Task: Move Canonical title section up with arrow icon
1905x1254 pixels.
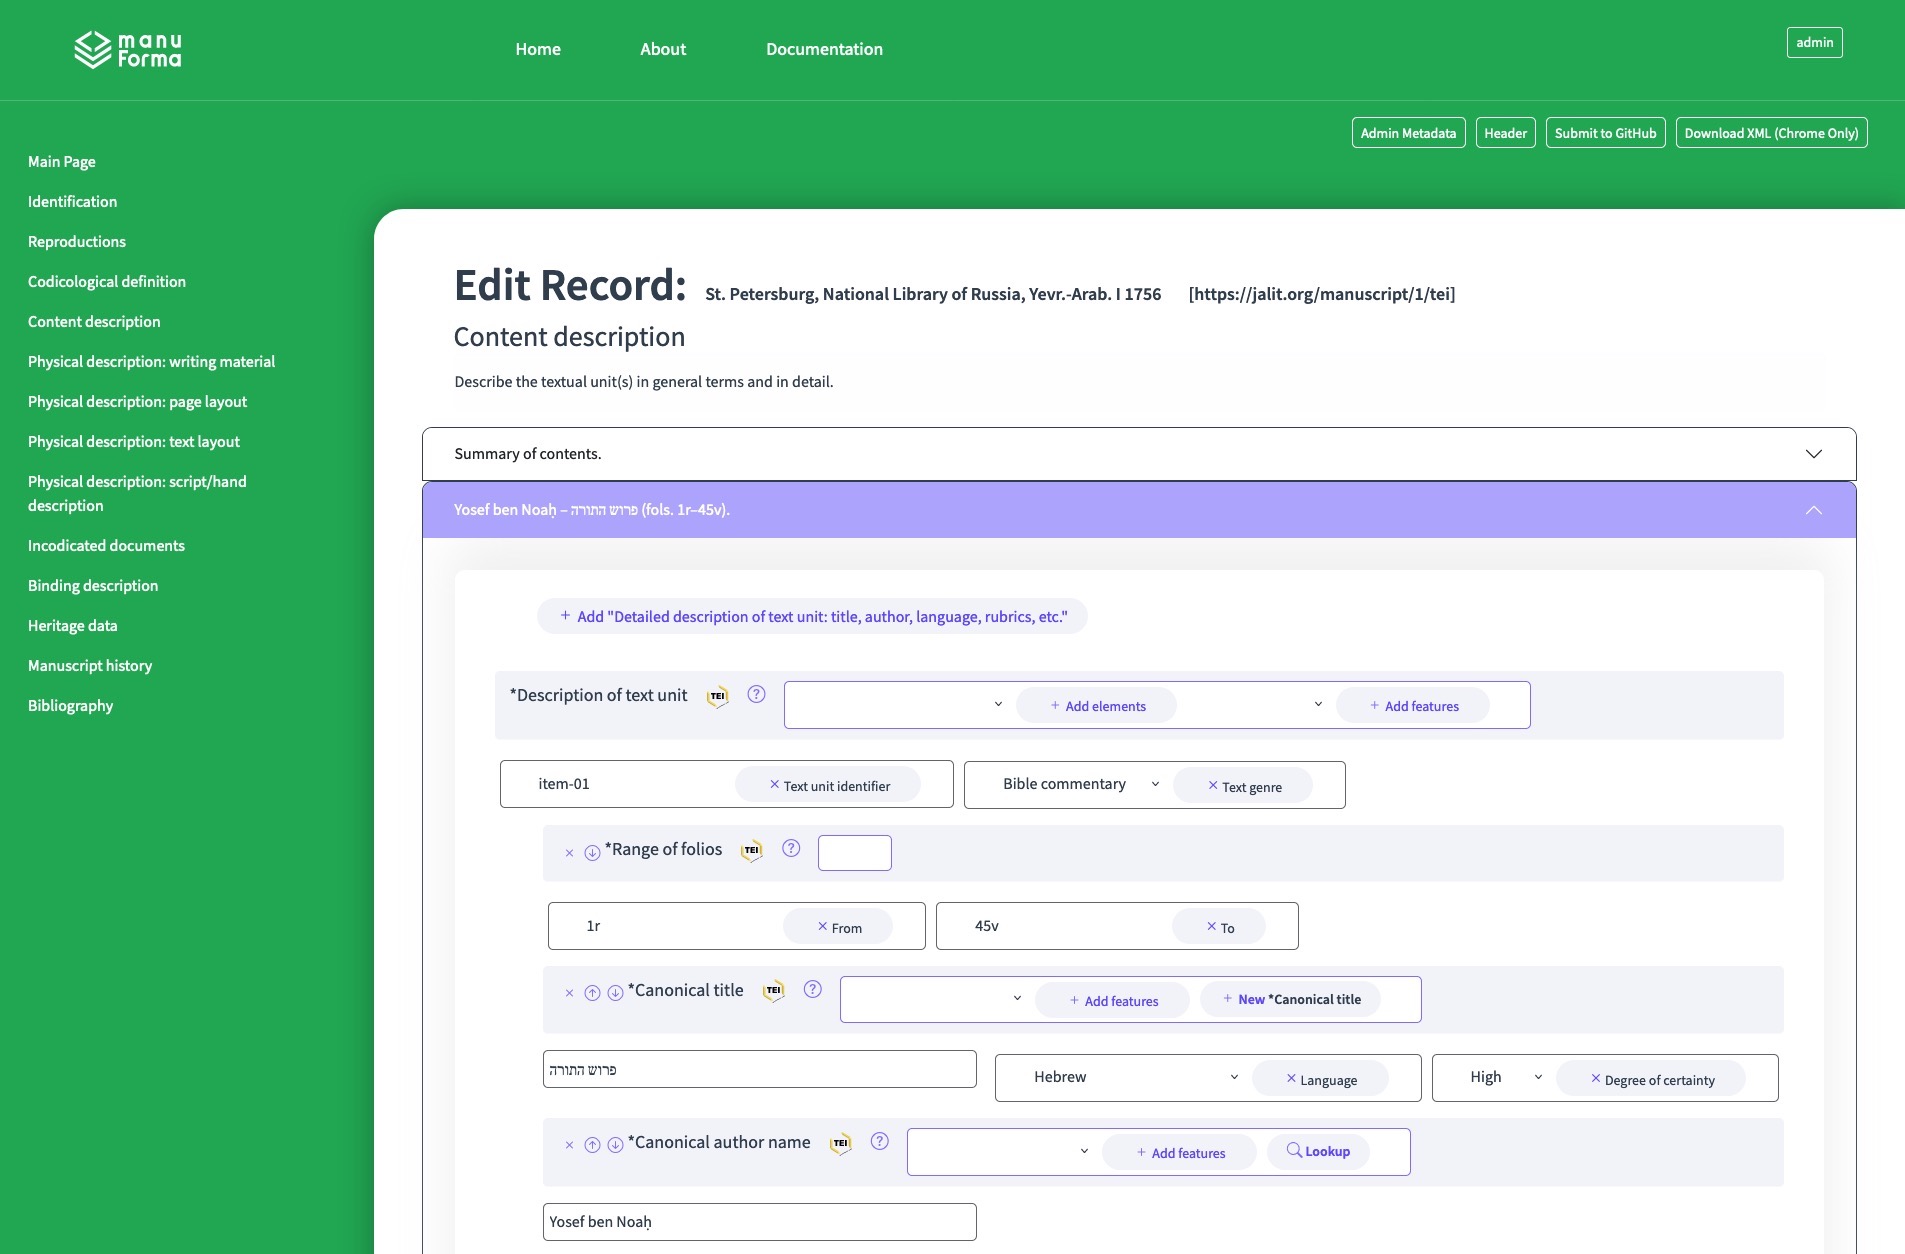Action: coord(592,993)
